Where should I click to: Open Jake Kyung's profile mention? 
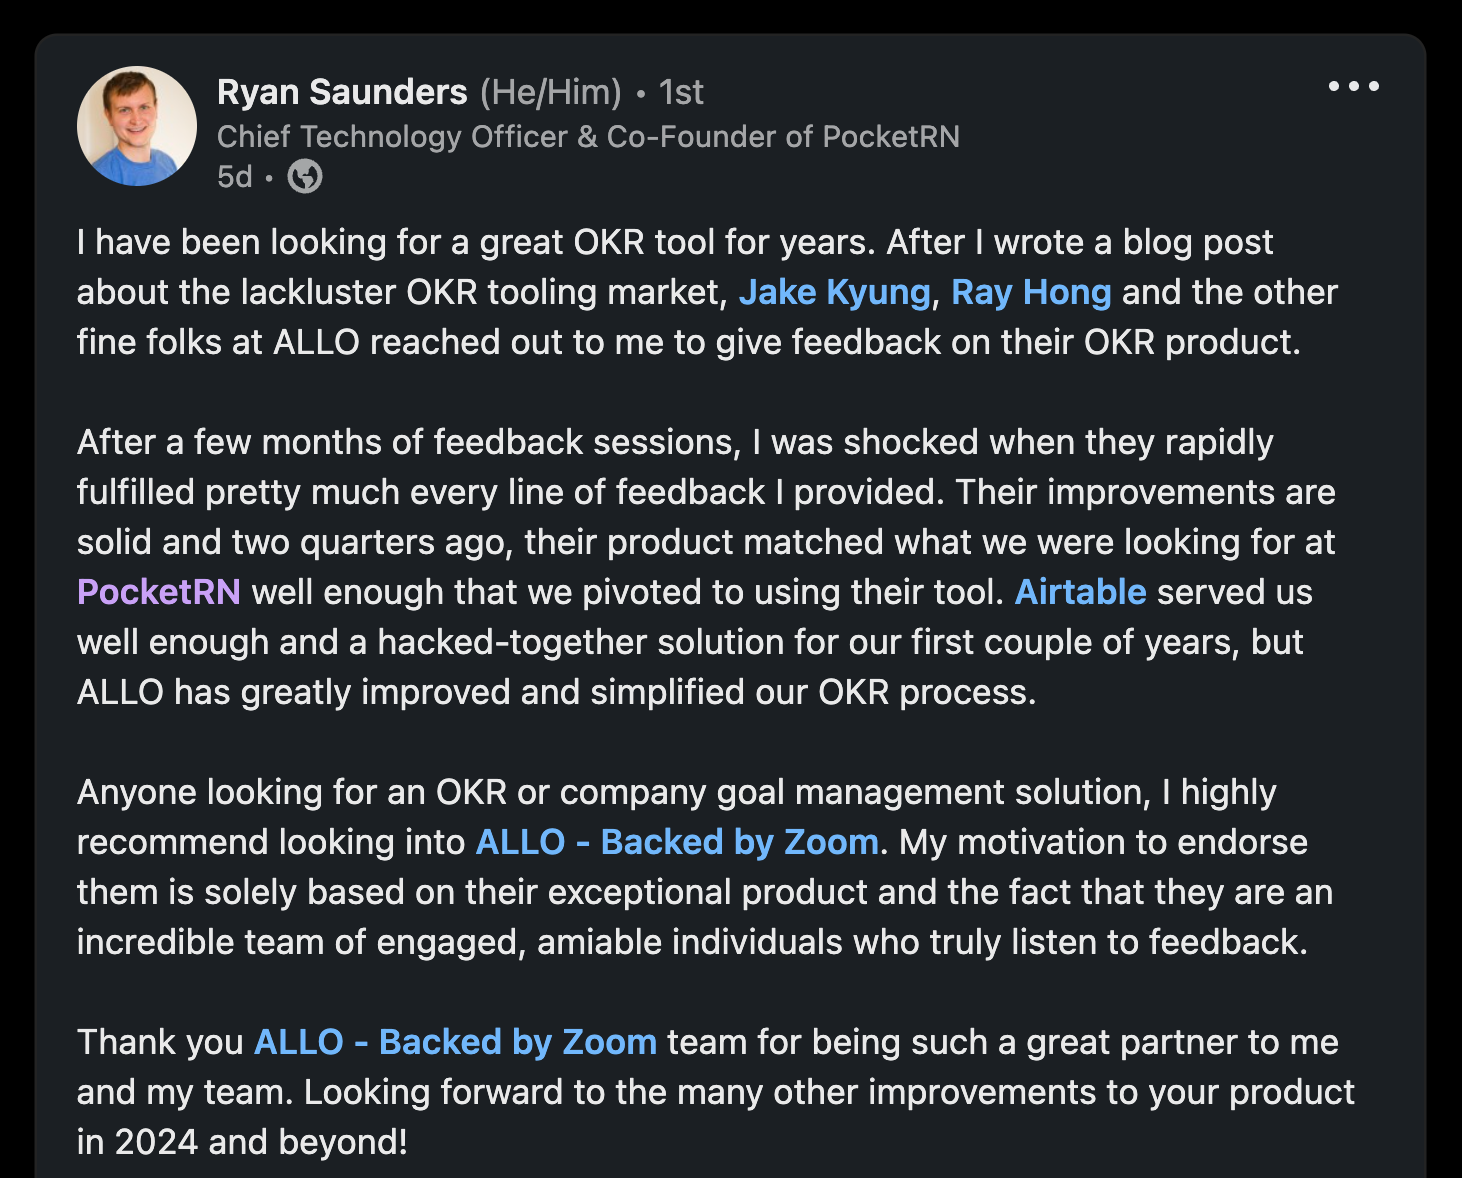[834, 292]
